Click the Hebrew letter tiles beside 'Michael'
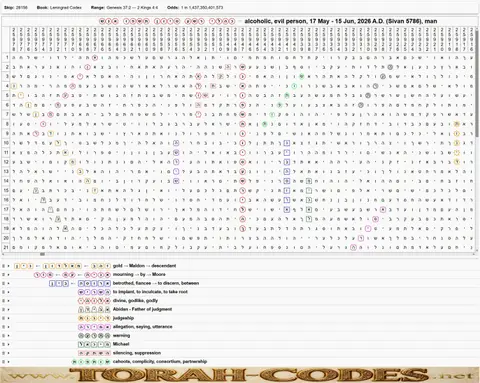 [x=94, y=344]
